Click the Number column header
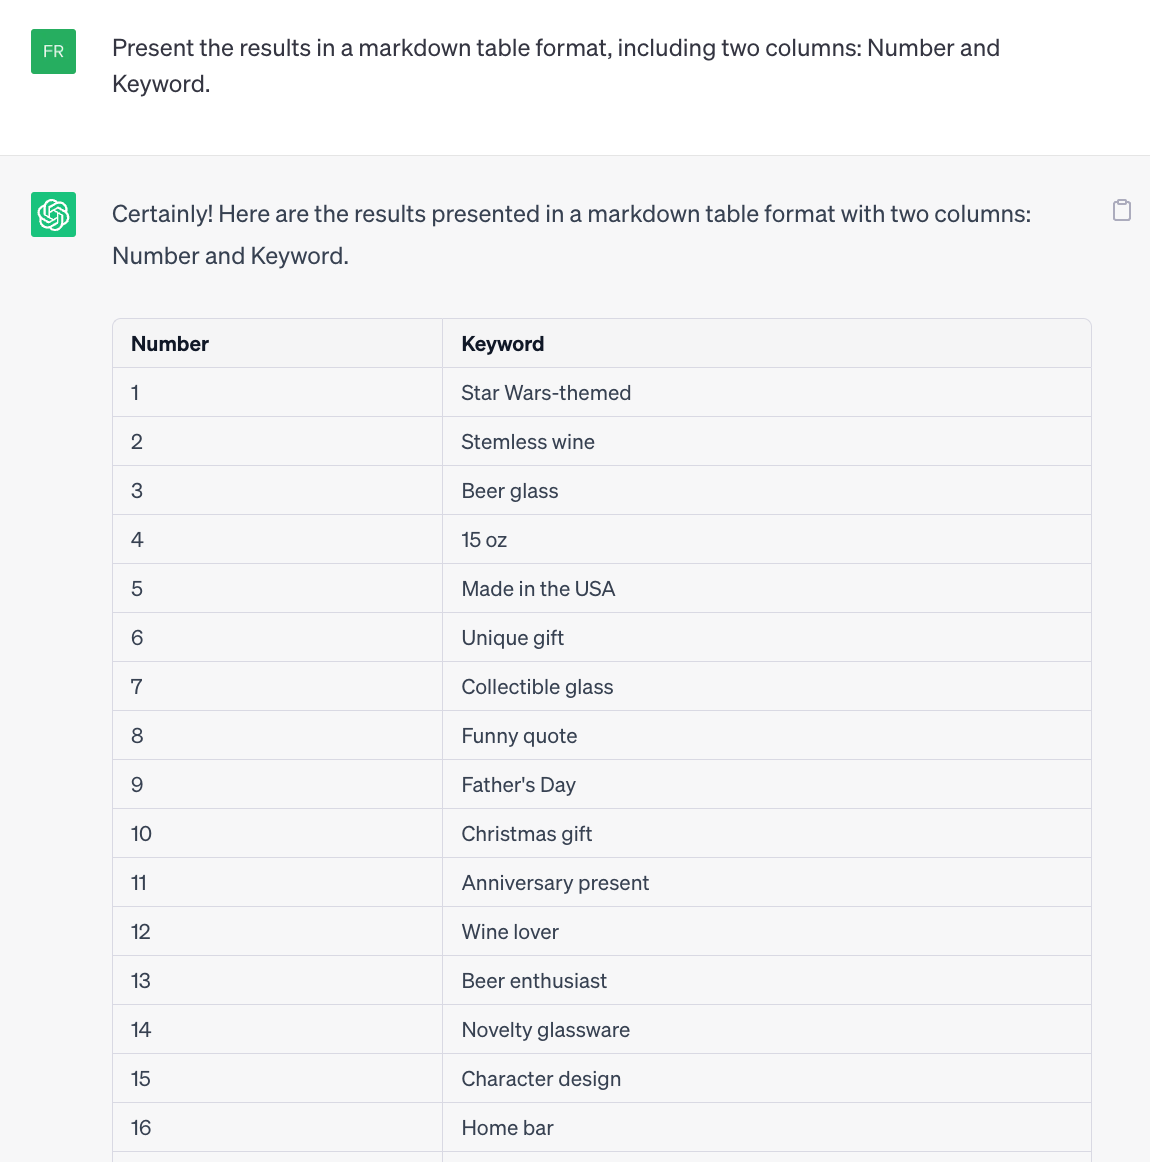Image resolution: width=1150 pixels, height=1162 pixels. (170, 344)
